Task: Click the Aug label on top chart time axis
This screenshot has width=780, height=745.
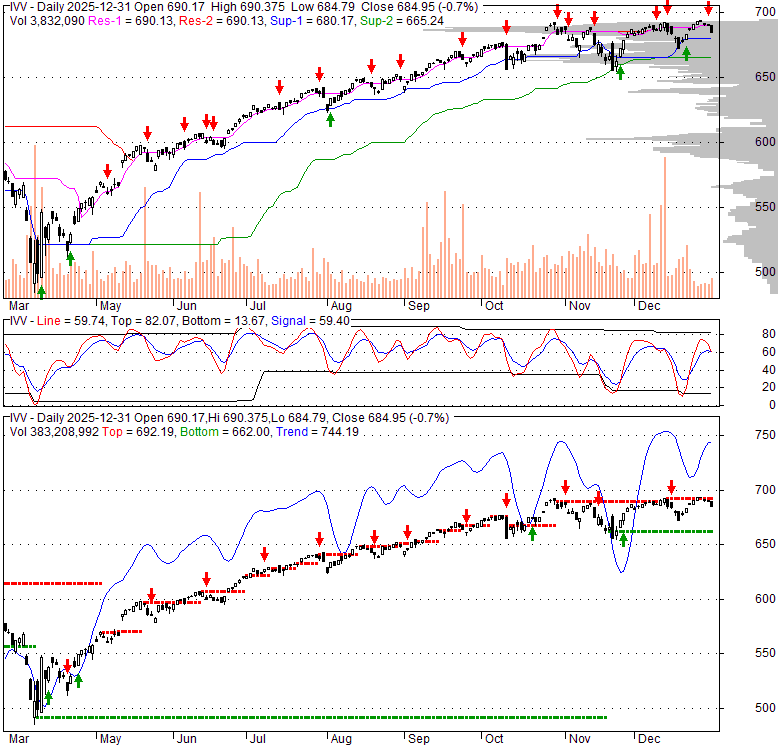Action: coord(341,305)
